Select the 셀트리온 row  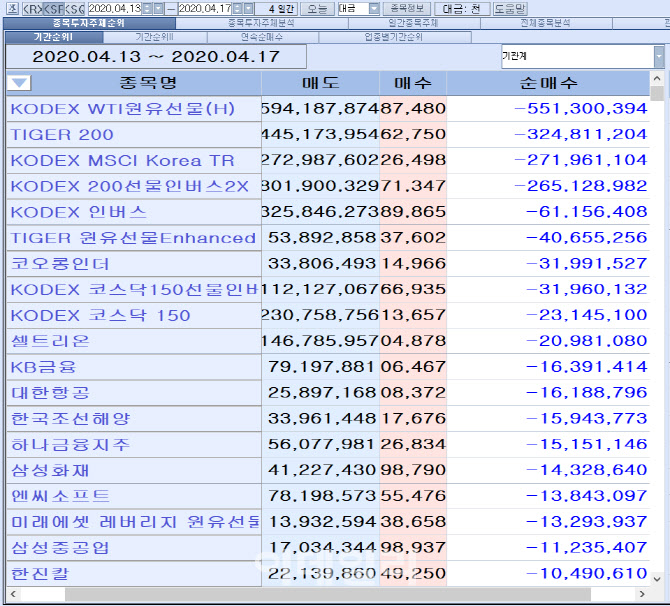[x=328, y=341]
